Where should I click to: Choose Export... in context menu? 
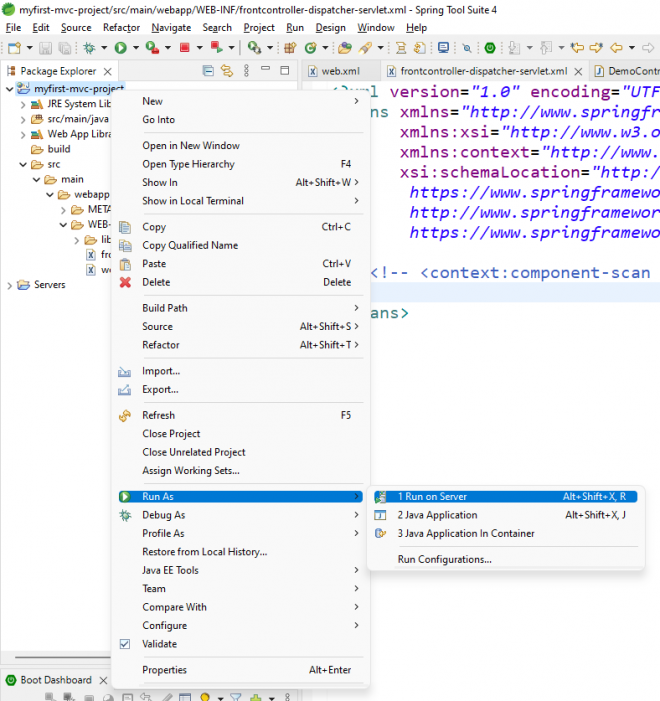(x=241, y=389)
